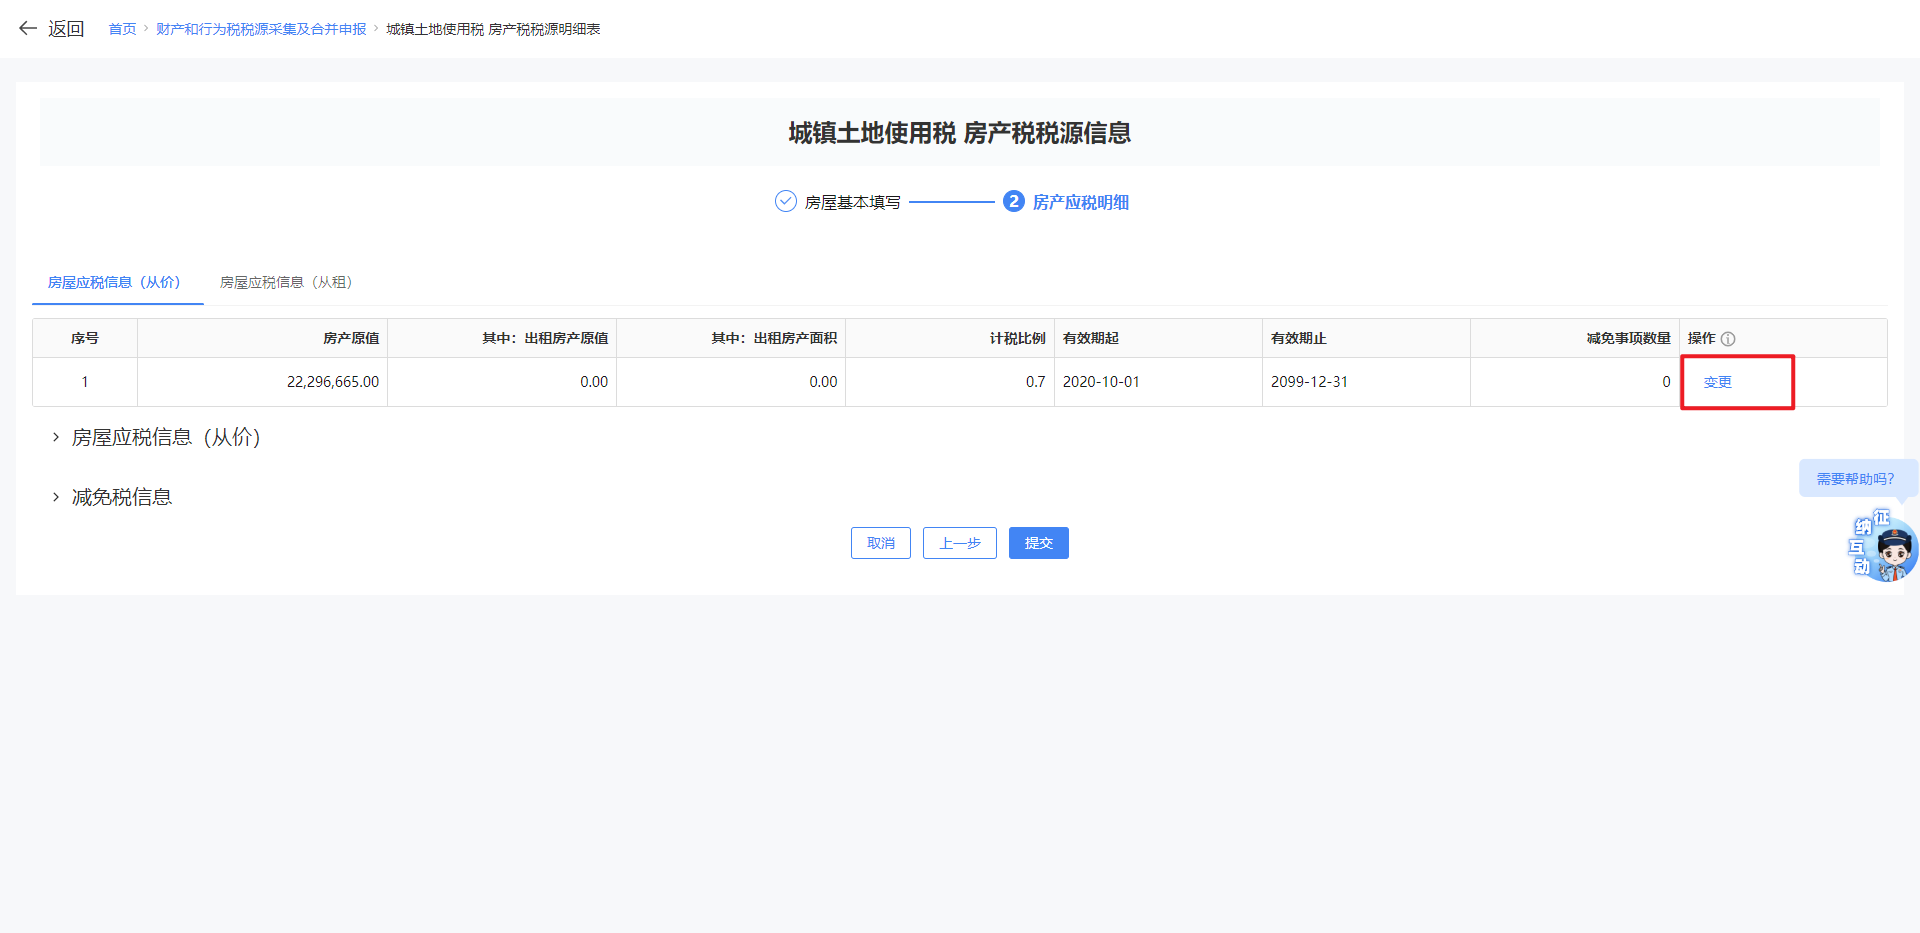Image resolution: width=1920 pixels, height=933 pixels.
Task: Click the completed step checkmark icon
Action: click(786, 202)
